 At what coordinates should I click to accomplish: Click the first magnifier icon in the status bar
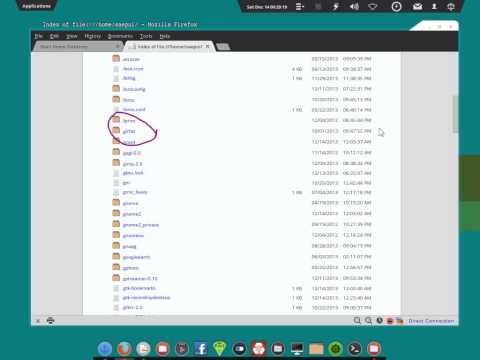[357, 320]
